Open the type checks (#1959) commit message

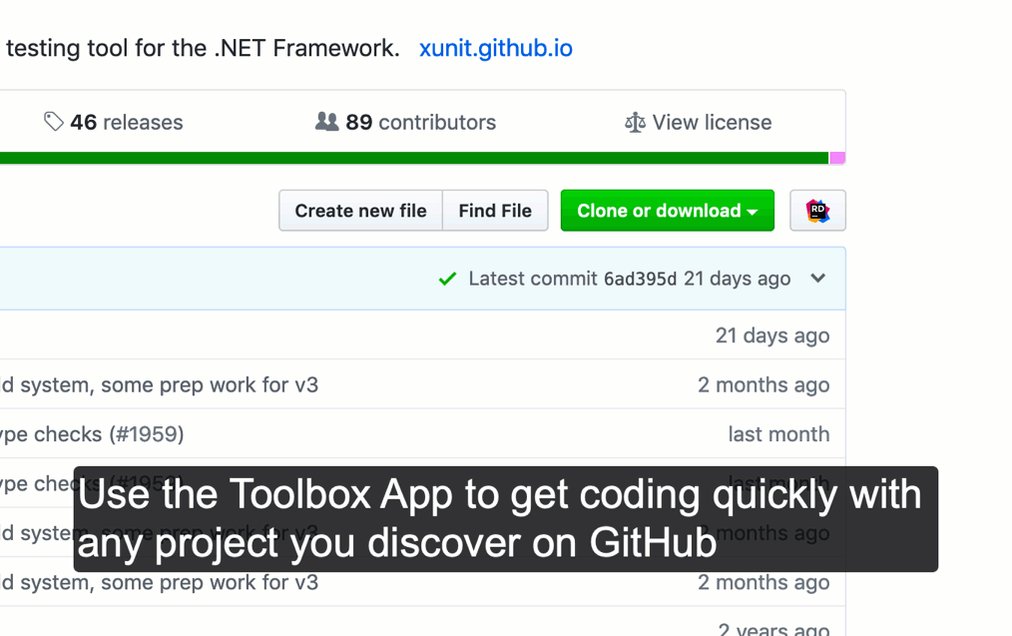pyautogui.click(x=92, y=434)
